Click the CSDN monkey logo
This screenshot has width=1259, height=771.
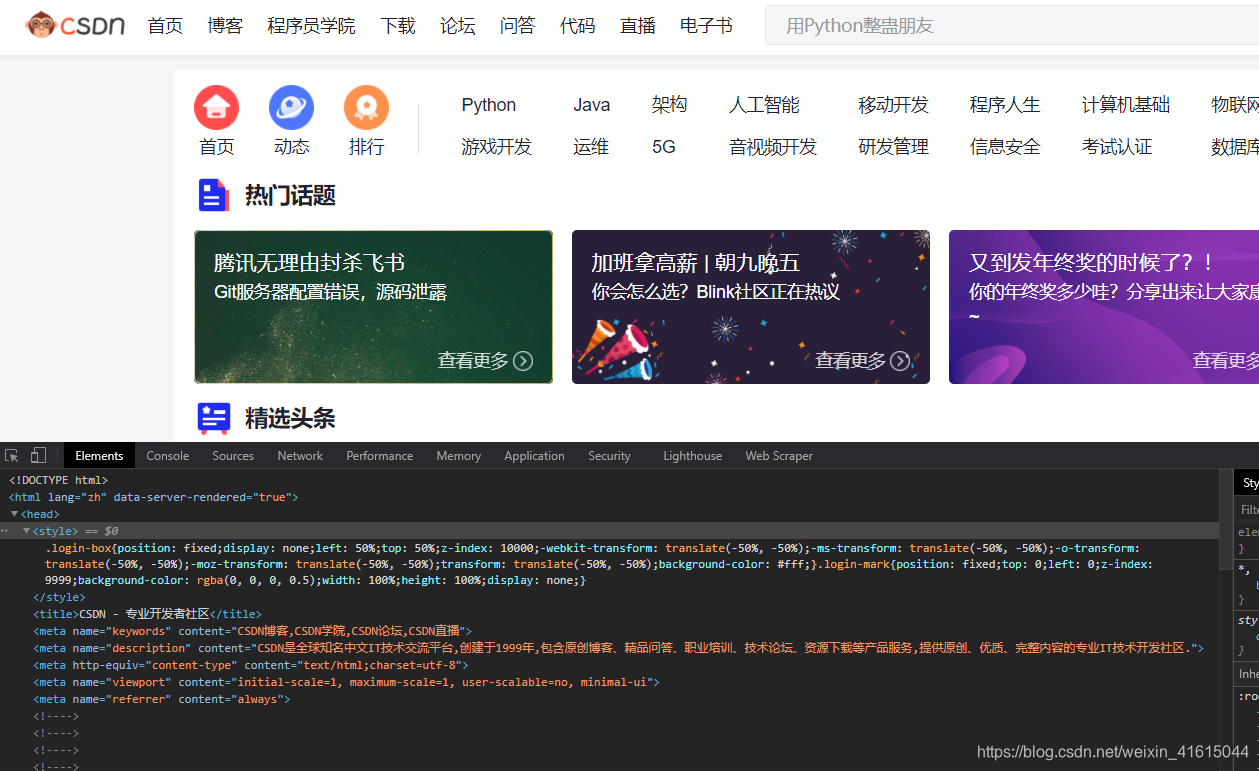[75, 25]
